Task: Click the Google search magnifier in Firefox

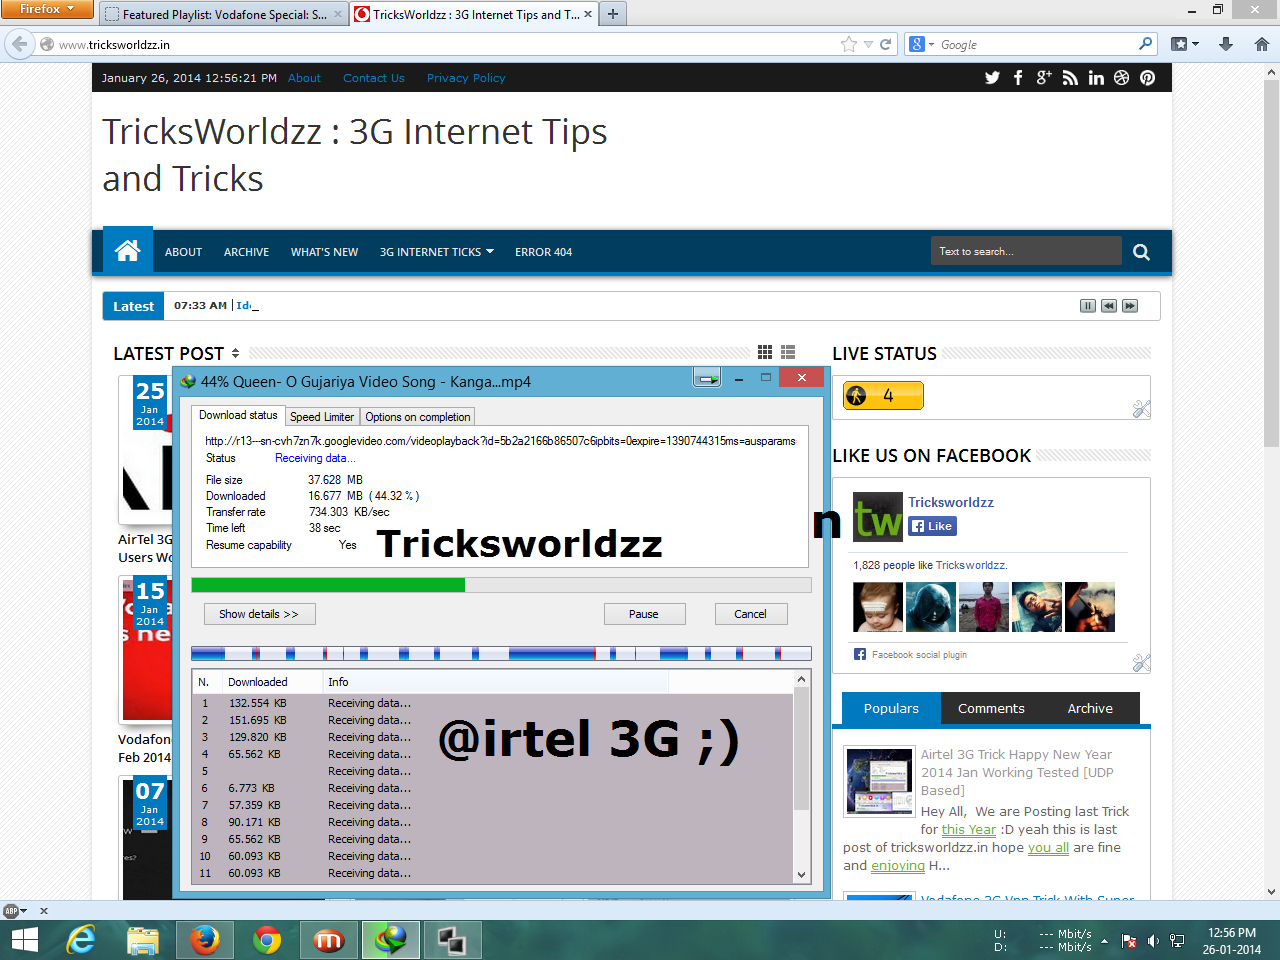Action: pos(1146,44)
